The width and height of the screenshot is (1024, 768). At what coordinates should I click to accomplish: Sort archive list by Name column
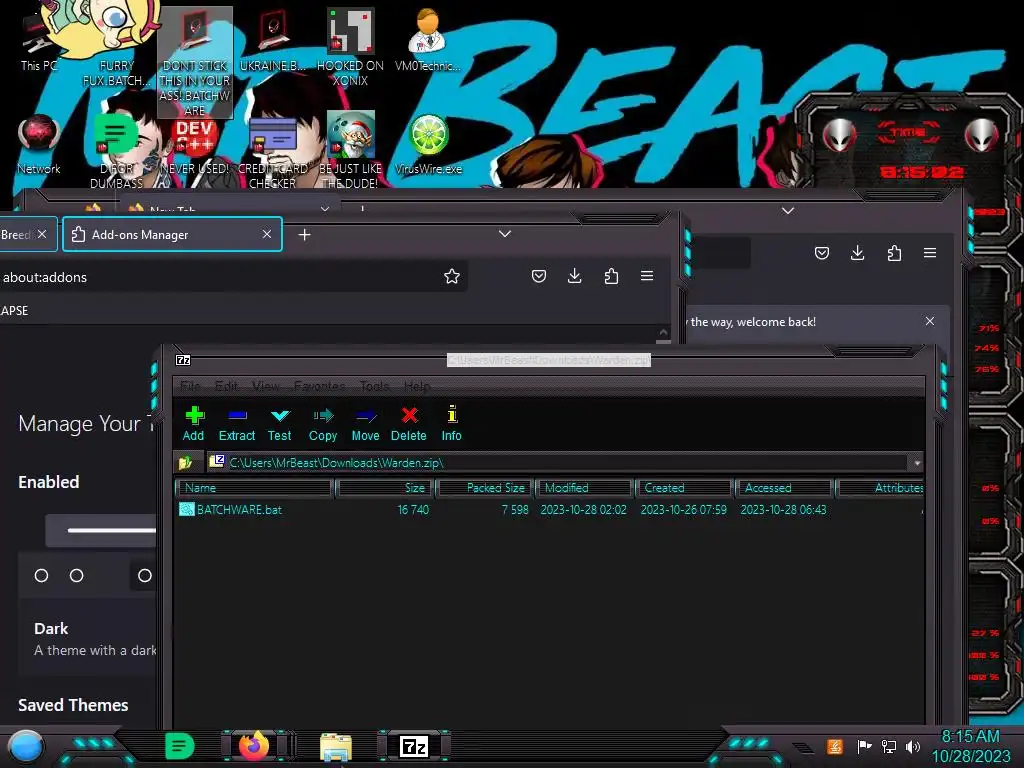[255, 488]
